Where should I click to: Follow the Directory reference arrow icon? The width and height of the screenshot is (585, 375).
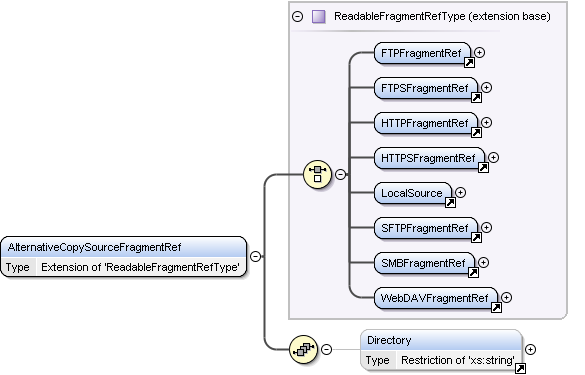coord(520,368)
